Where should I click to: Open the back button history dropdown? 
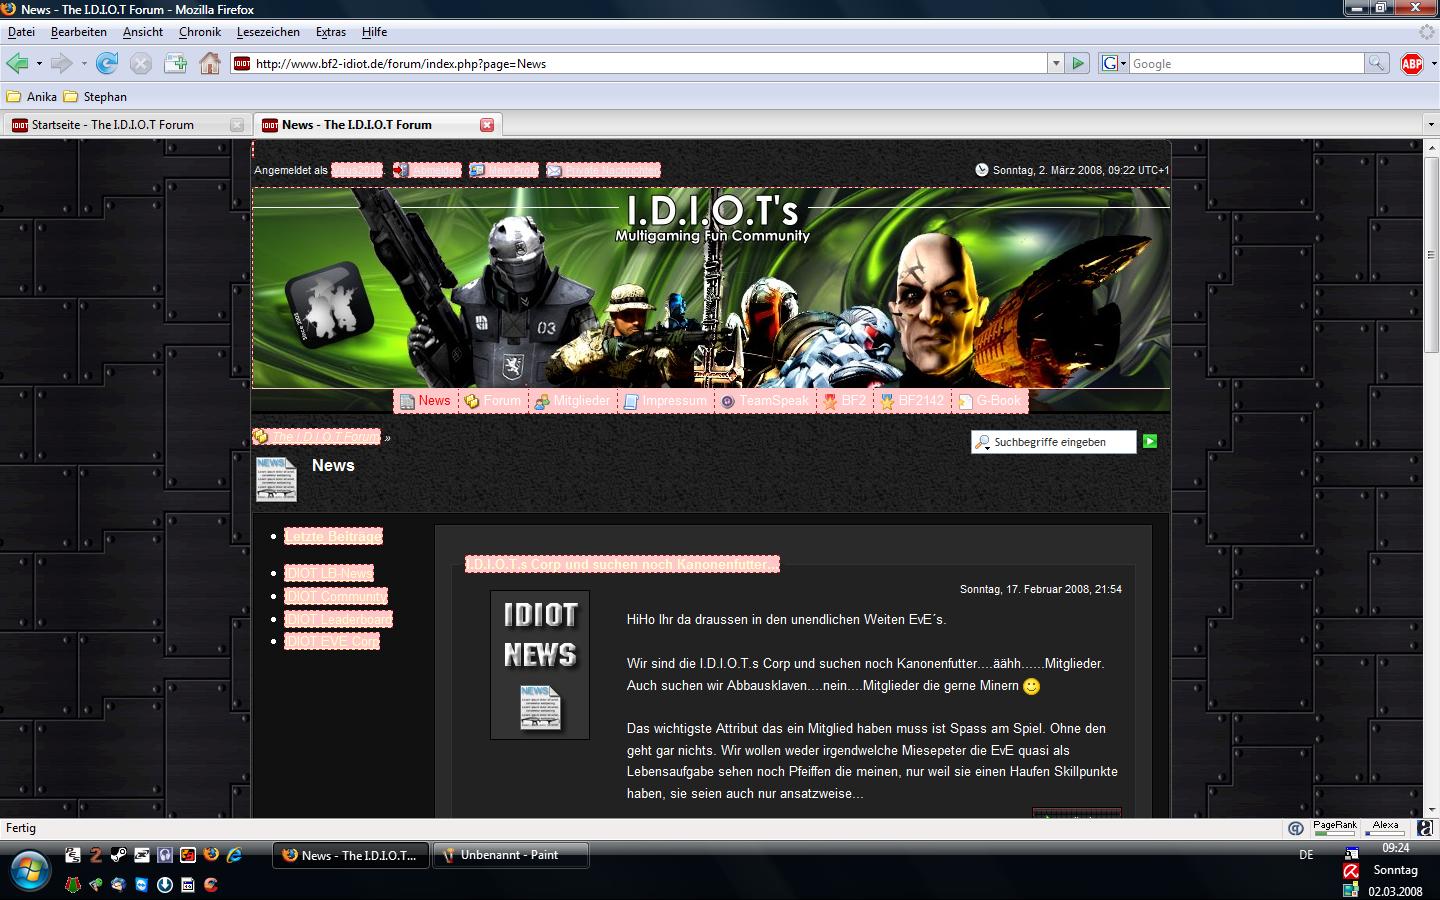coord(39,63)
